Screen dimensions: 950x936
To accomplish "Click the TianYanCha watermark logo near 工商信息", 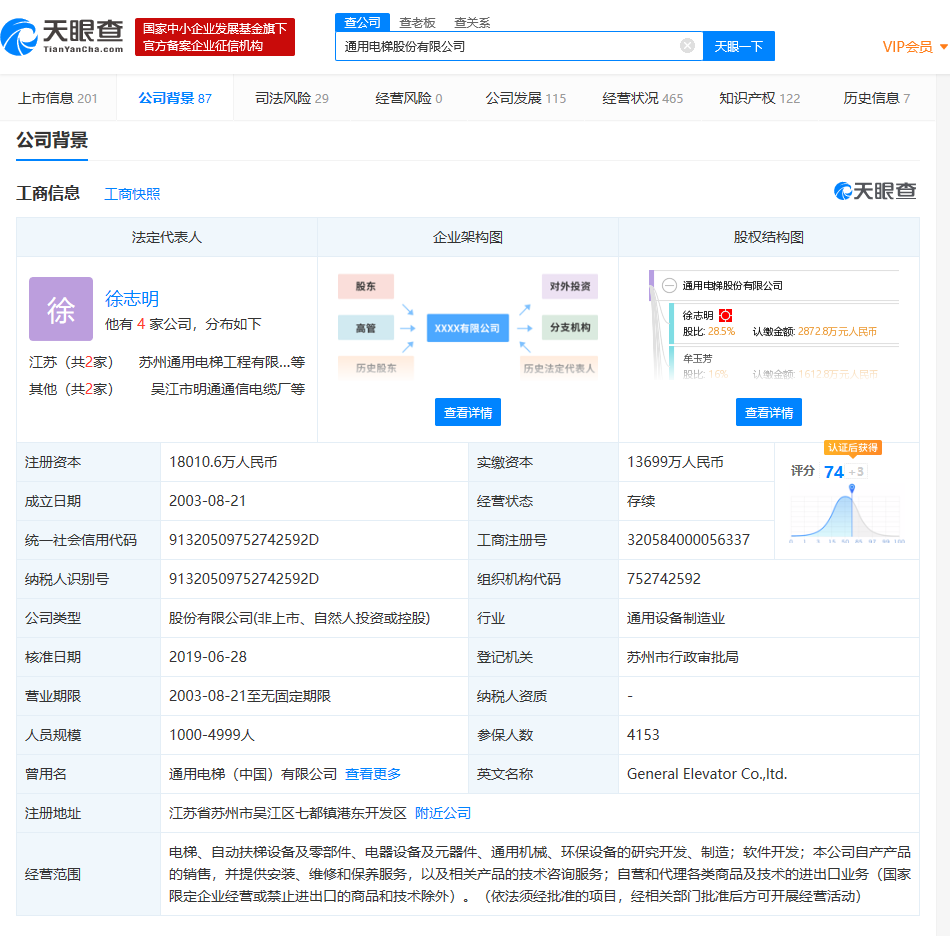I will coord(875,191).
